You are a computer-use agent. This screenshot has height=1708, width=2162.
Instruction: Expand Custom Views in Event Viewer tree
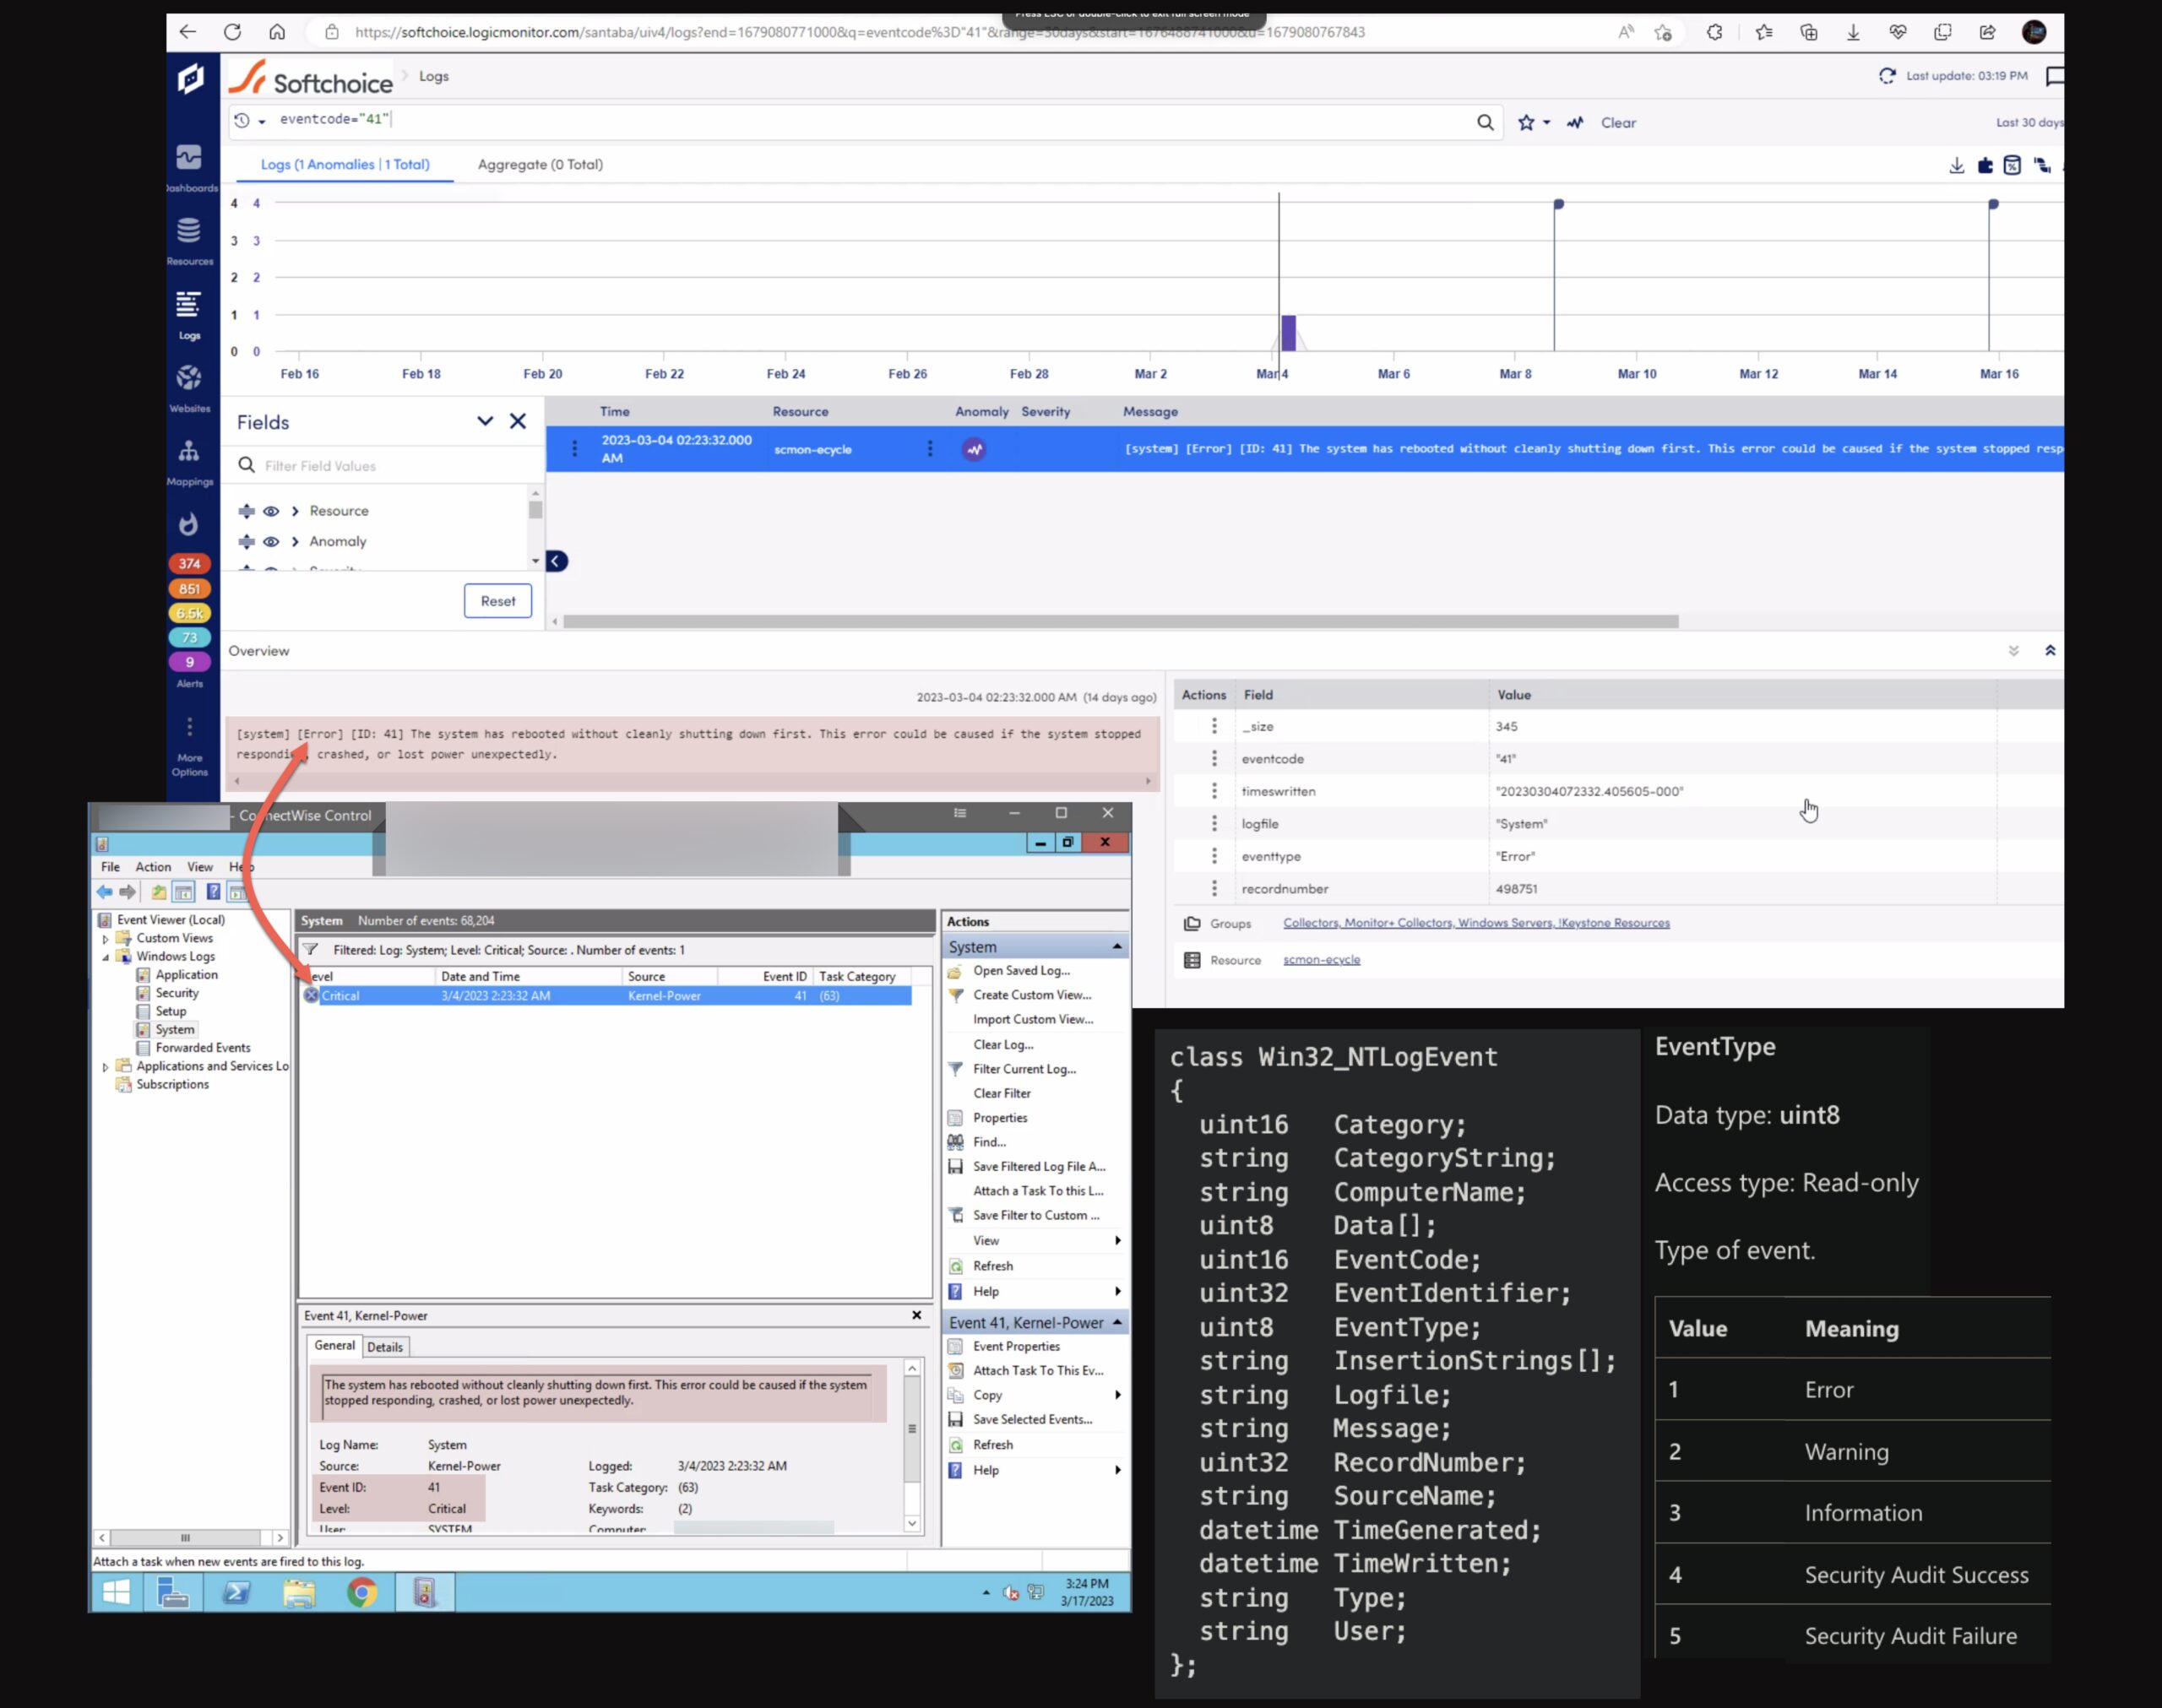[x=106, y=939]
